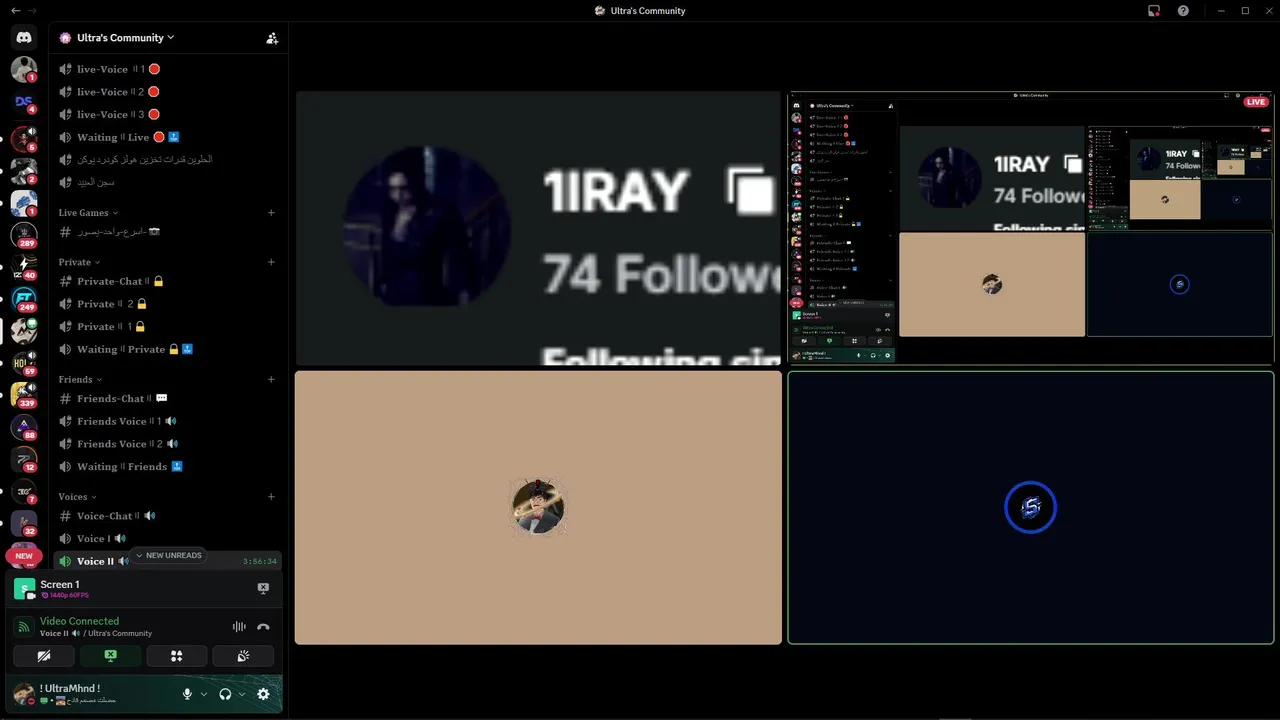Image resolution: width=1280 pixels, height=720 pixels.
Task: Open the lightning server with 40 badge
Action: (24, 267)
